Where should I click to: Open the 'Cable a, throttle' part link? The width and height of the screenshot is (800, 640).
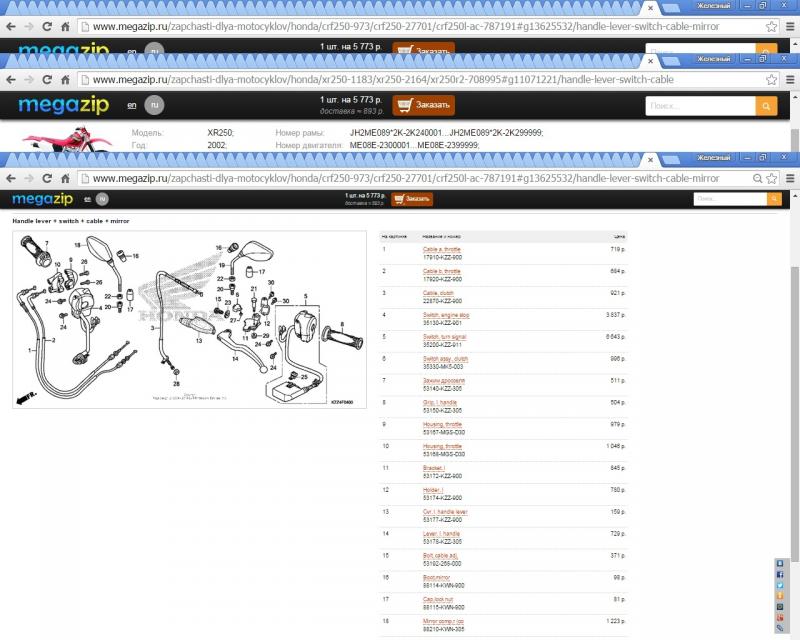[x=442, y=250]
